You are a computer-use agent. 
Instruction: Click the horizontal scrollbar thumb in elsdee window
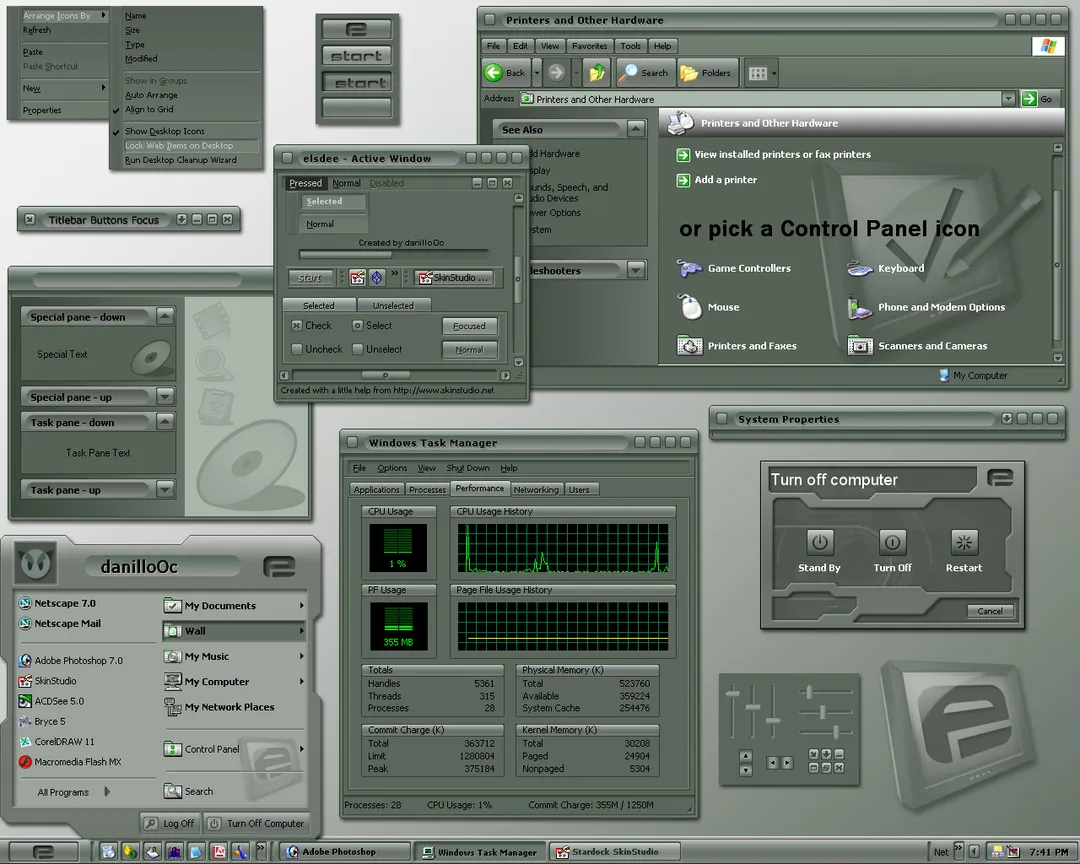(x=386, y=376)
